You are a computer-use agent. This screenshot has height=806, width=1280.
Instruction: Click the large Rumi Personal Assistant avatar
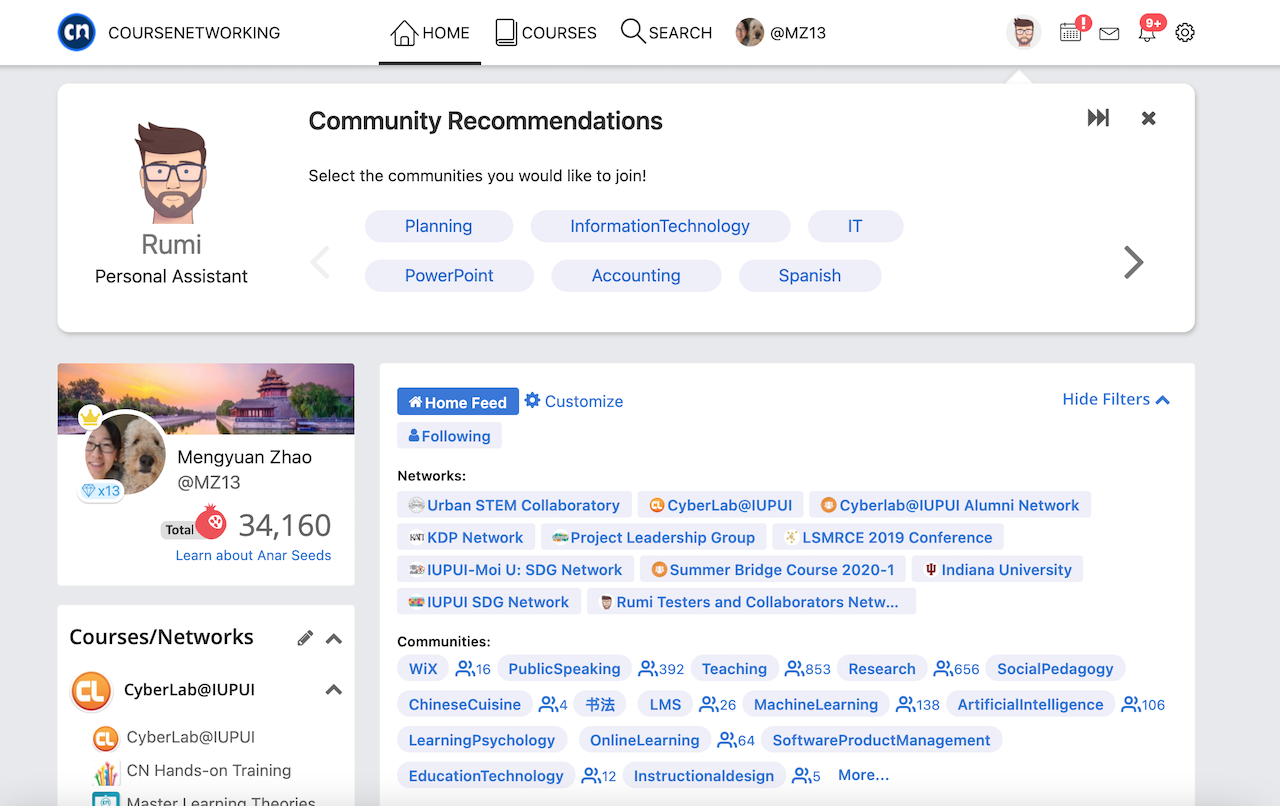(x=171, y=173)
